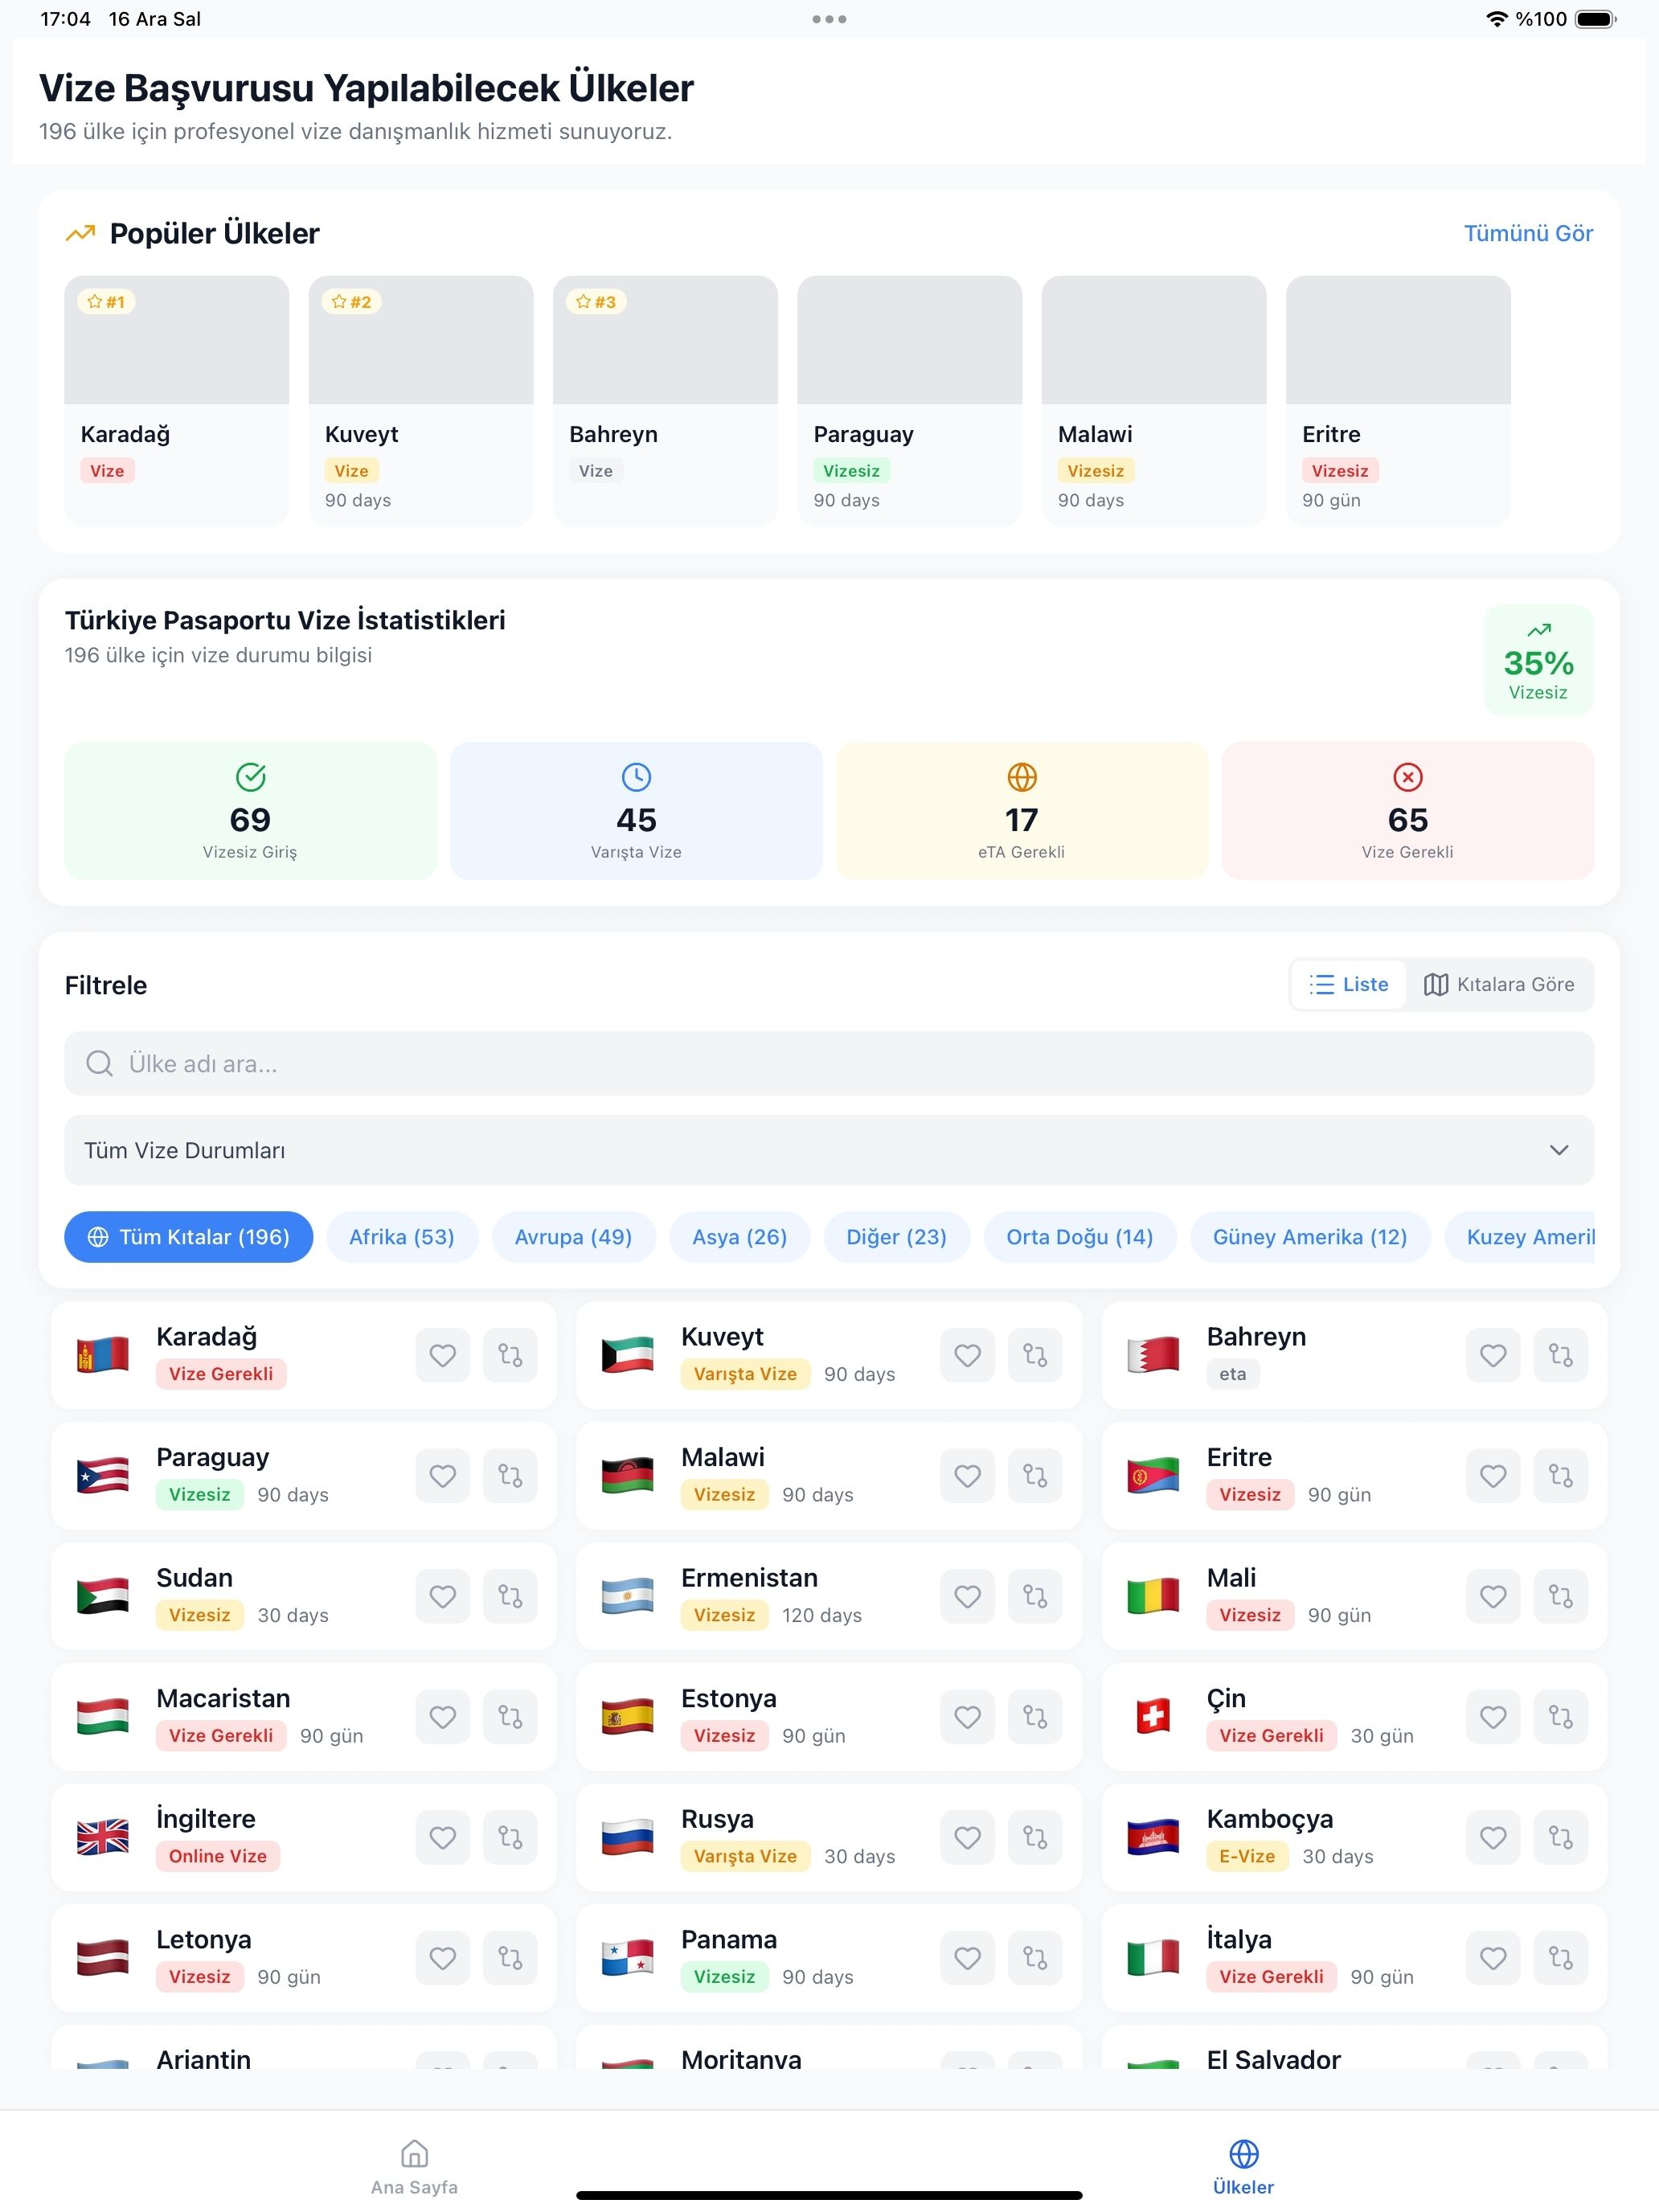Favorite Karadağ with the heart icon

(442, 1355)
